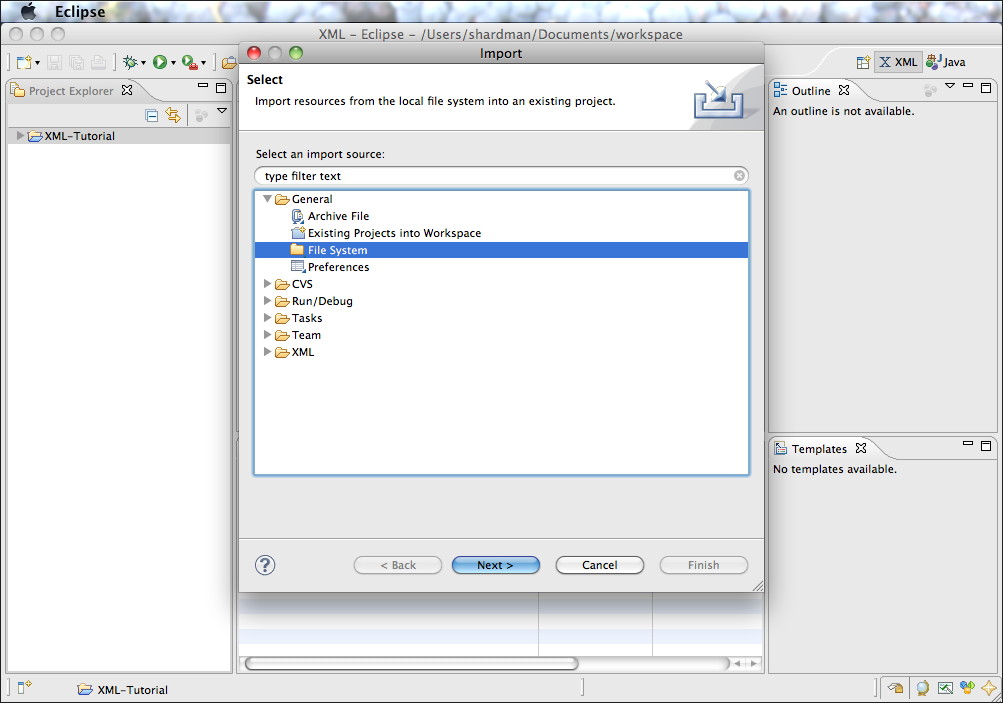This screenshot has width=1003, height=703.
Task: Click the Finish button
Action: point(704,565)
